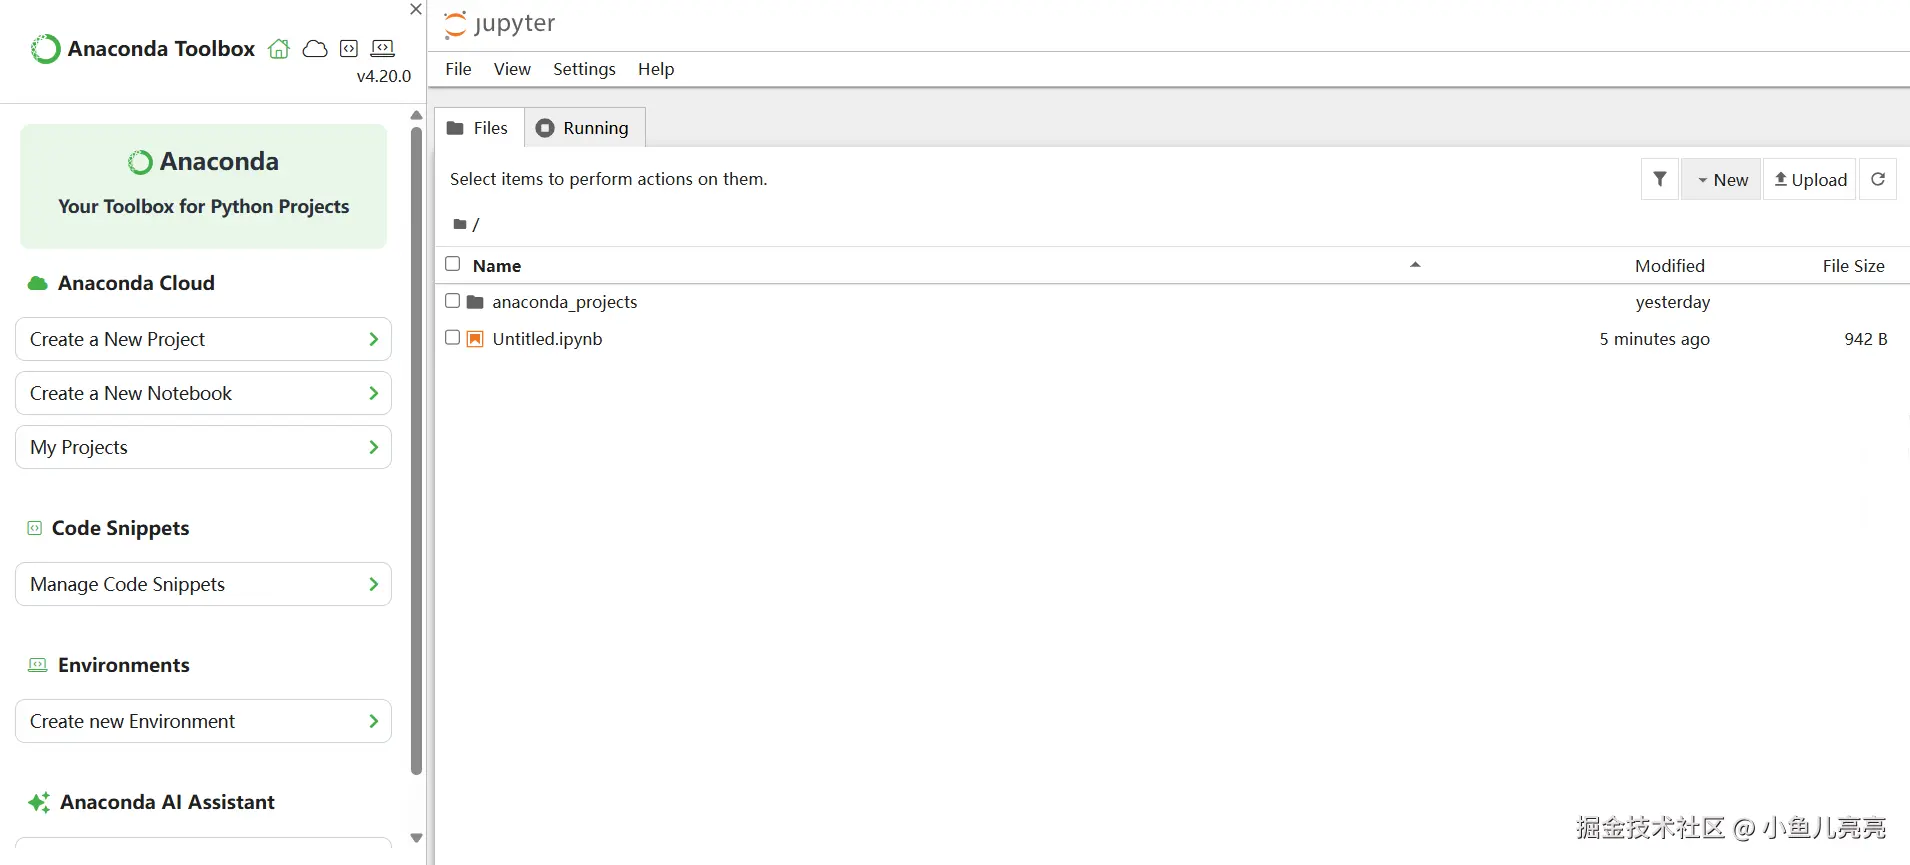Open the New dropdown
This screenshot has height=865, width=1910.
[1721, 179]
